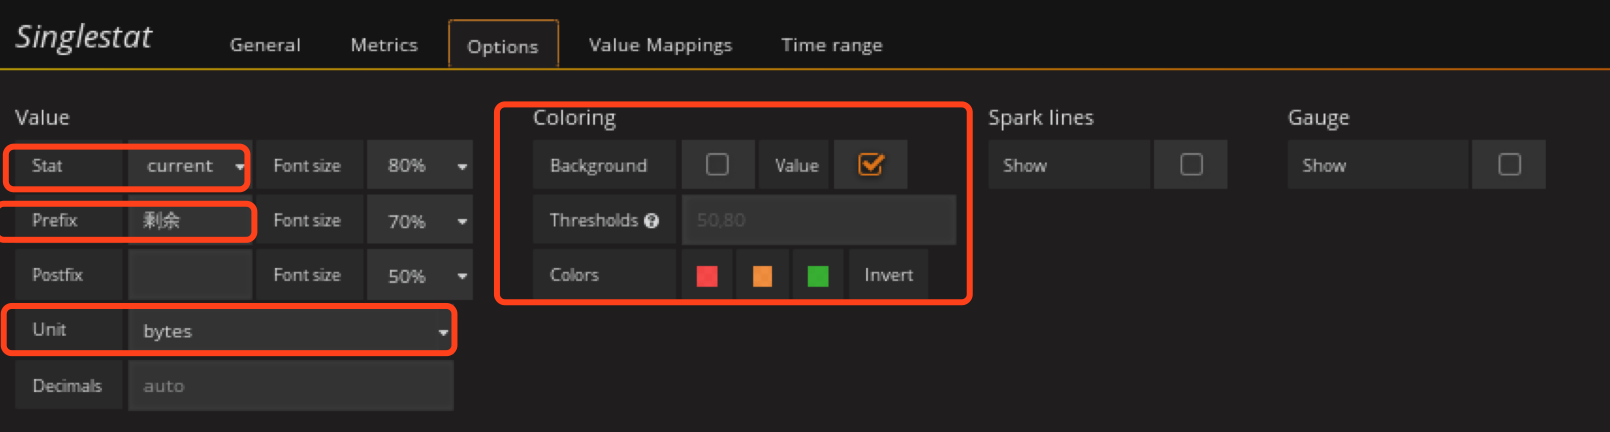Enable Spark lines Show checkbox

tap(1191, 165)
